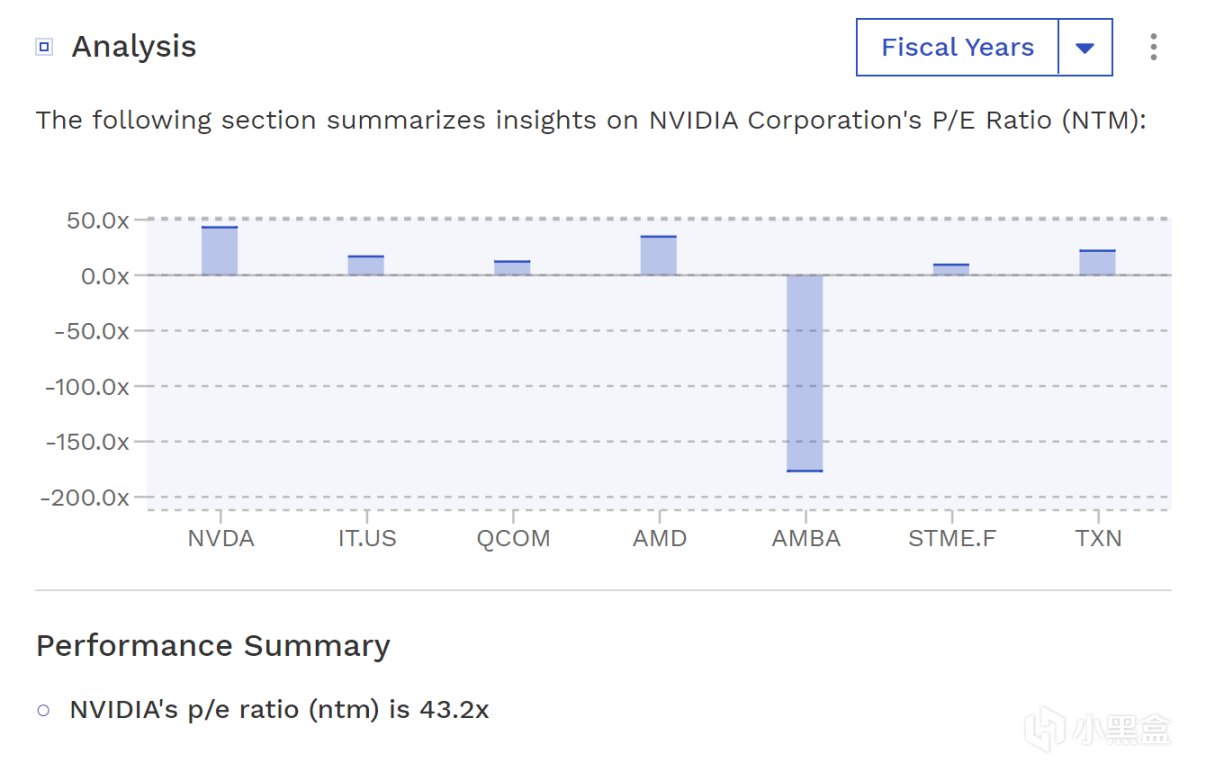Click the negative AMBA bar
This screenshot has height=772, width=1206.
pyautogui.click(x=805, y=372)
